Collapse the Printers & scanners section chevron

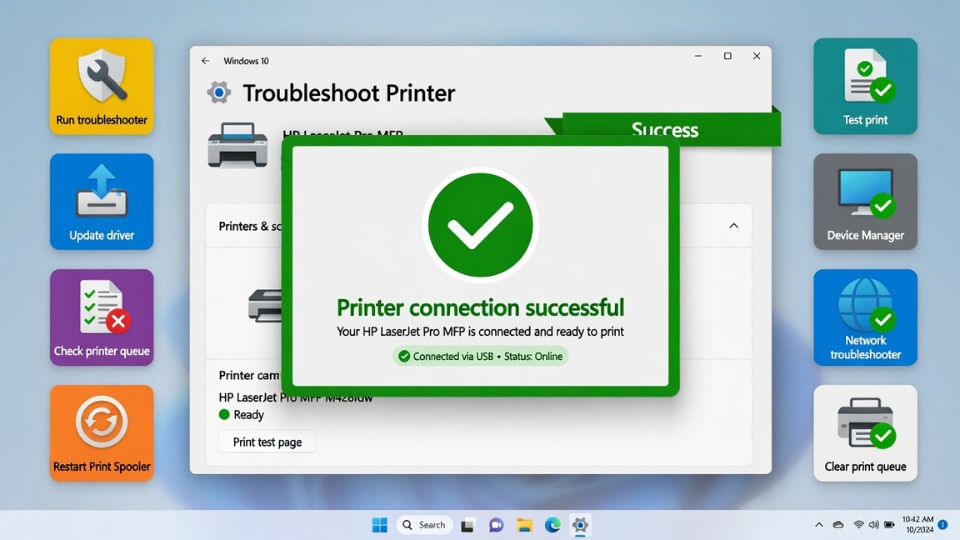733,226
